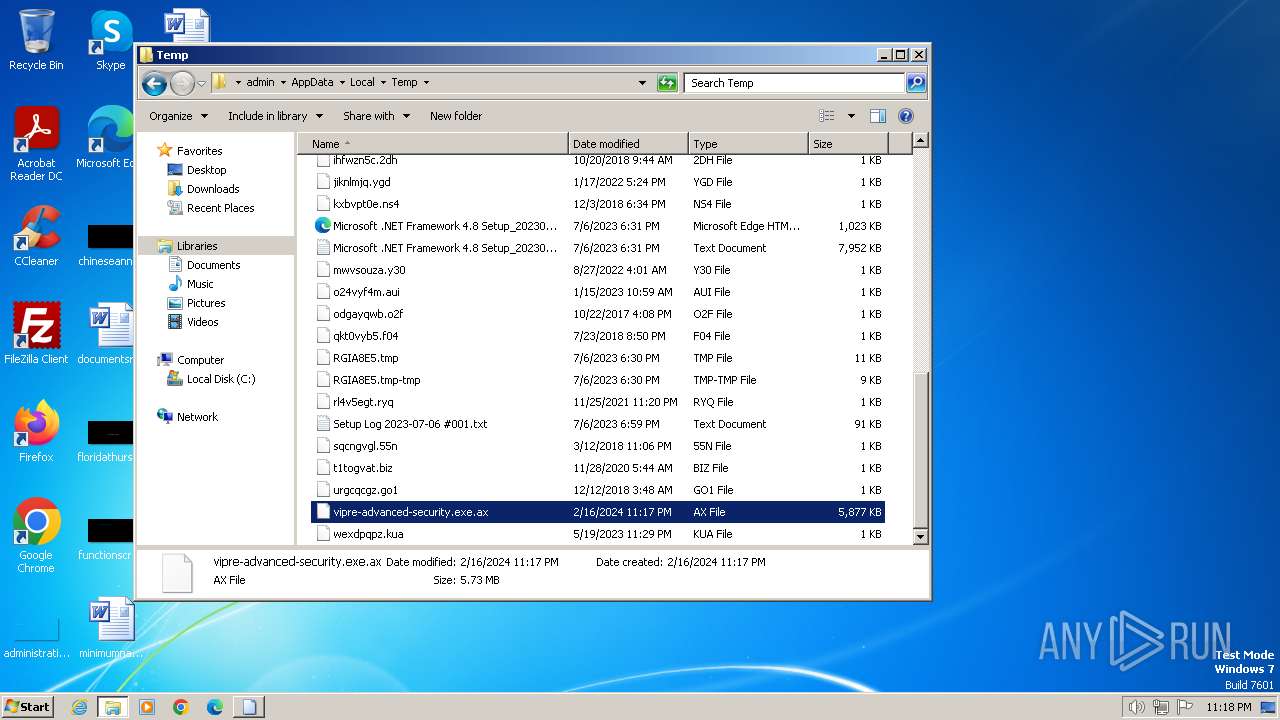Click the green Refresh button beside address bar
This screenshot has width=1280, height=720.
click(667, 83)
